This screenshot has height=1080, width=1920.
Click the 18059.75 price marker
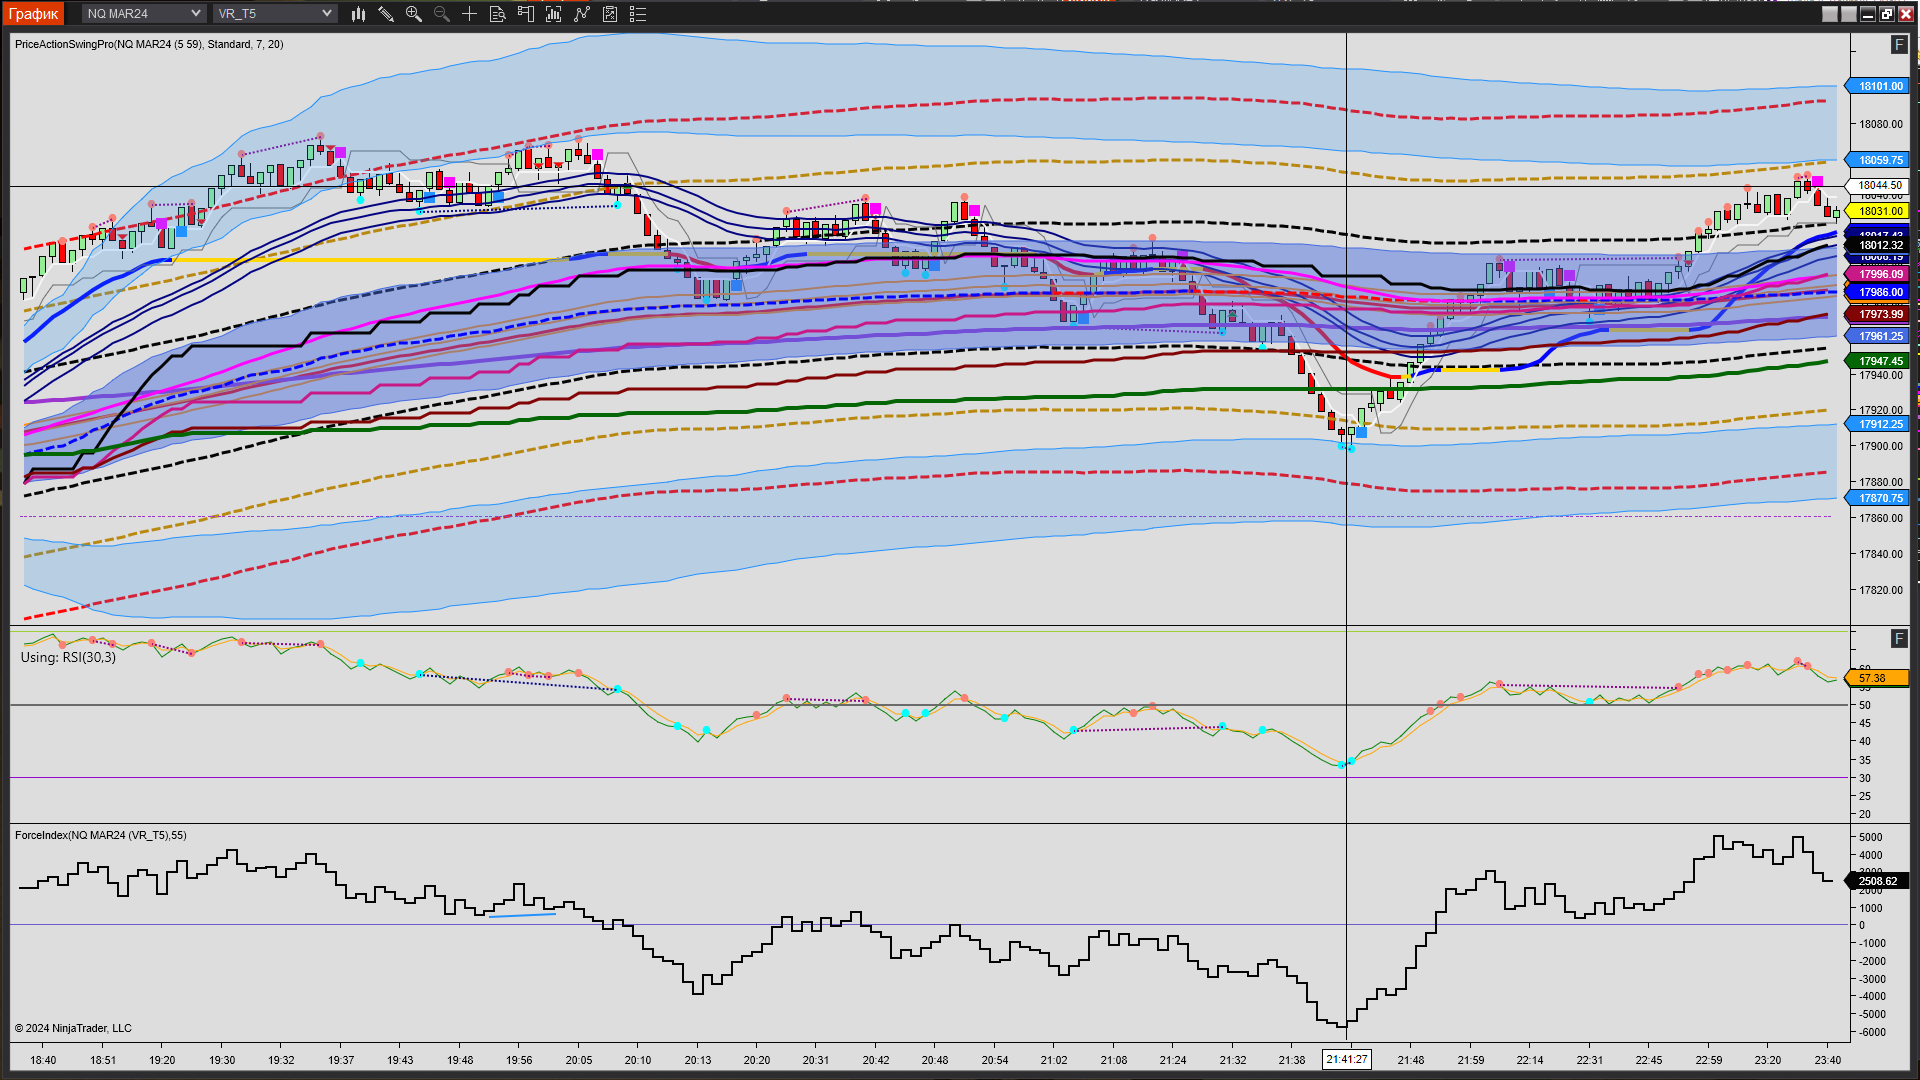pos(1878,161)
